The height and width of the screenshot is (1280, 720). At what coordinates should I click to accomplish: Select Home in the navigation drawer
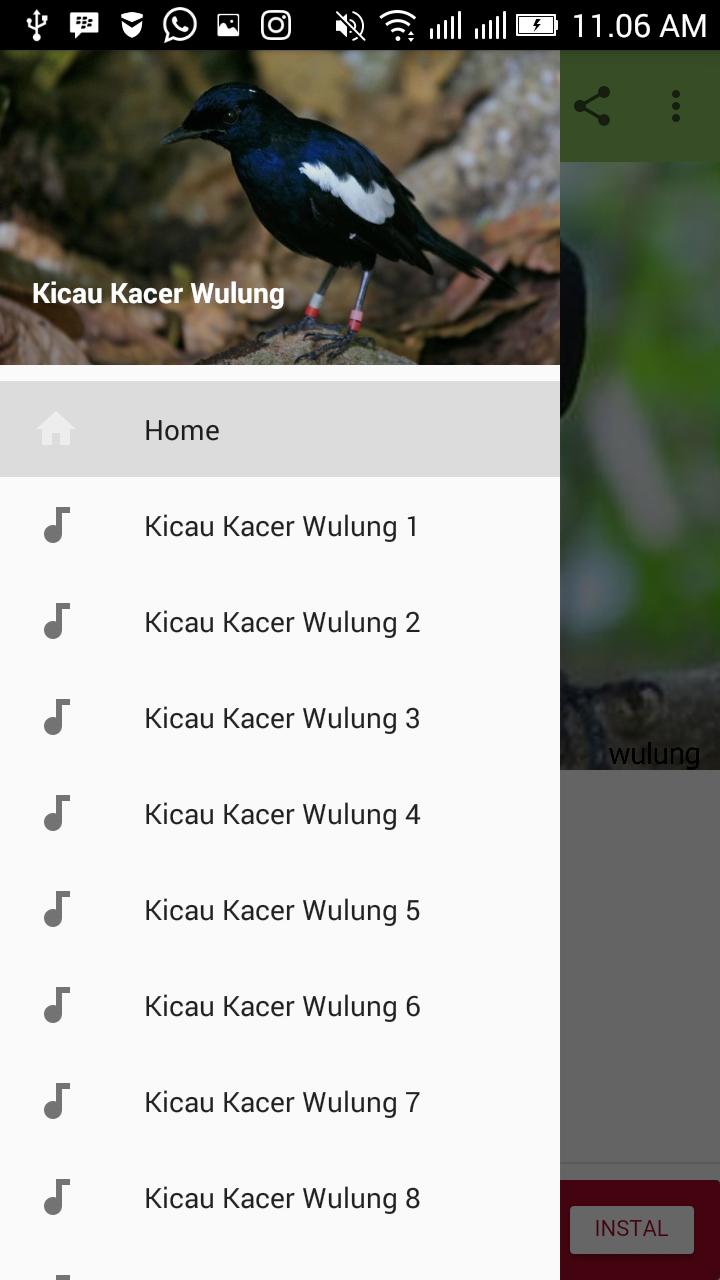(x=280, y=429)
